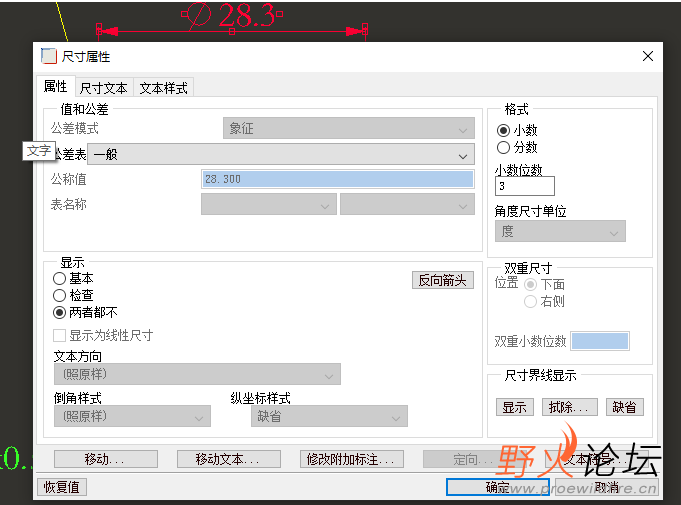Click the 缺省 button under 尺寸界线显示

pyautogui.click(x=625, y=407)
